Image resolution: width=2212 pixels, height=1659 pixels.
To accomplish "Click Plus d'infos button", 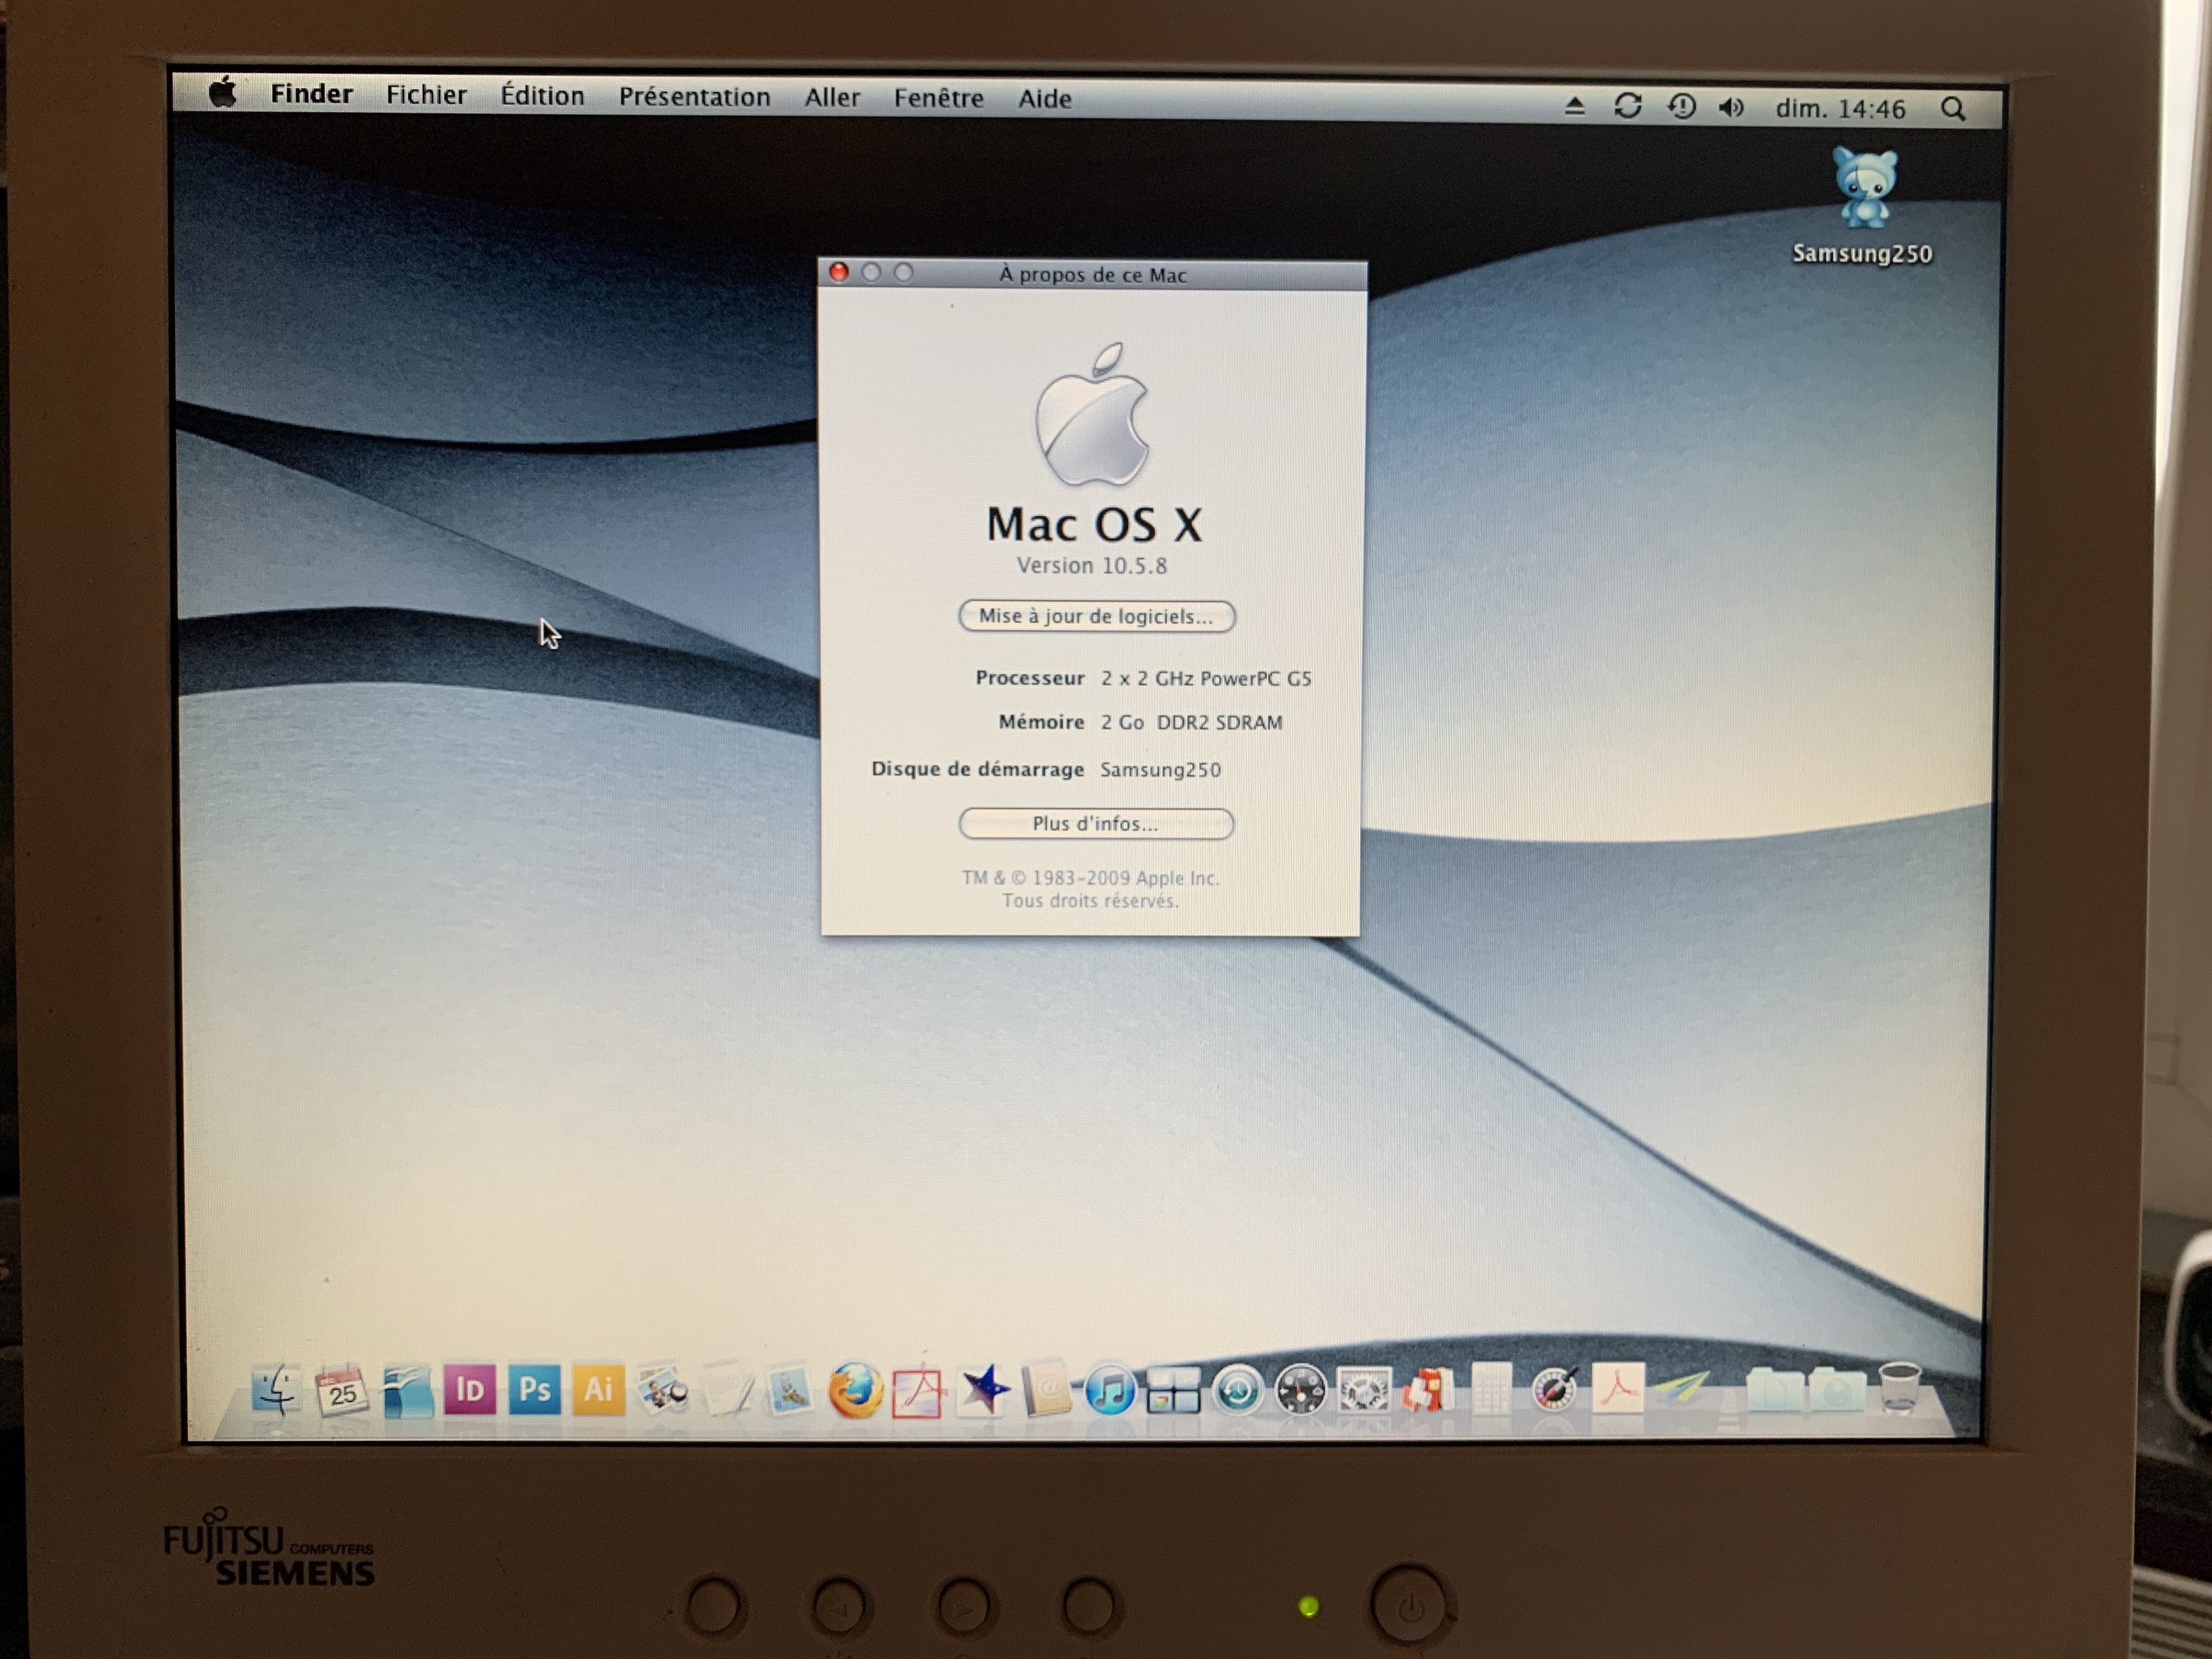I will 1096,823.
